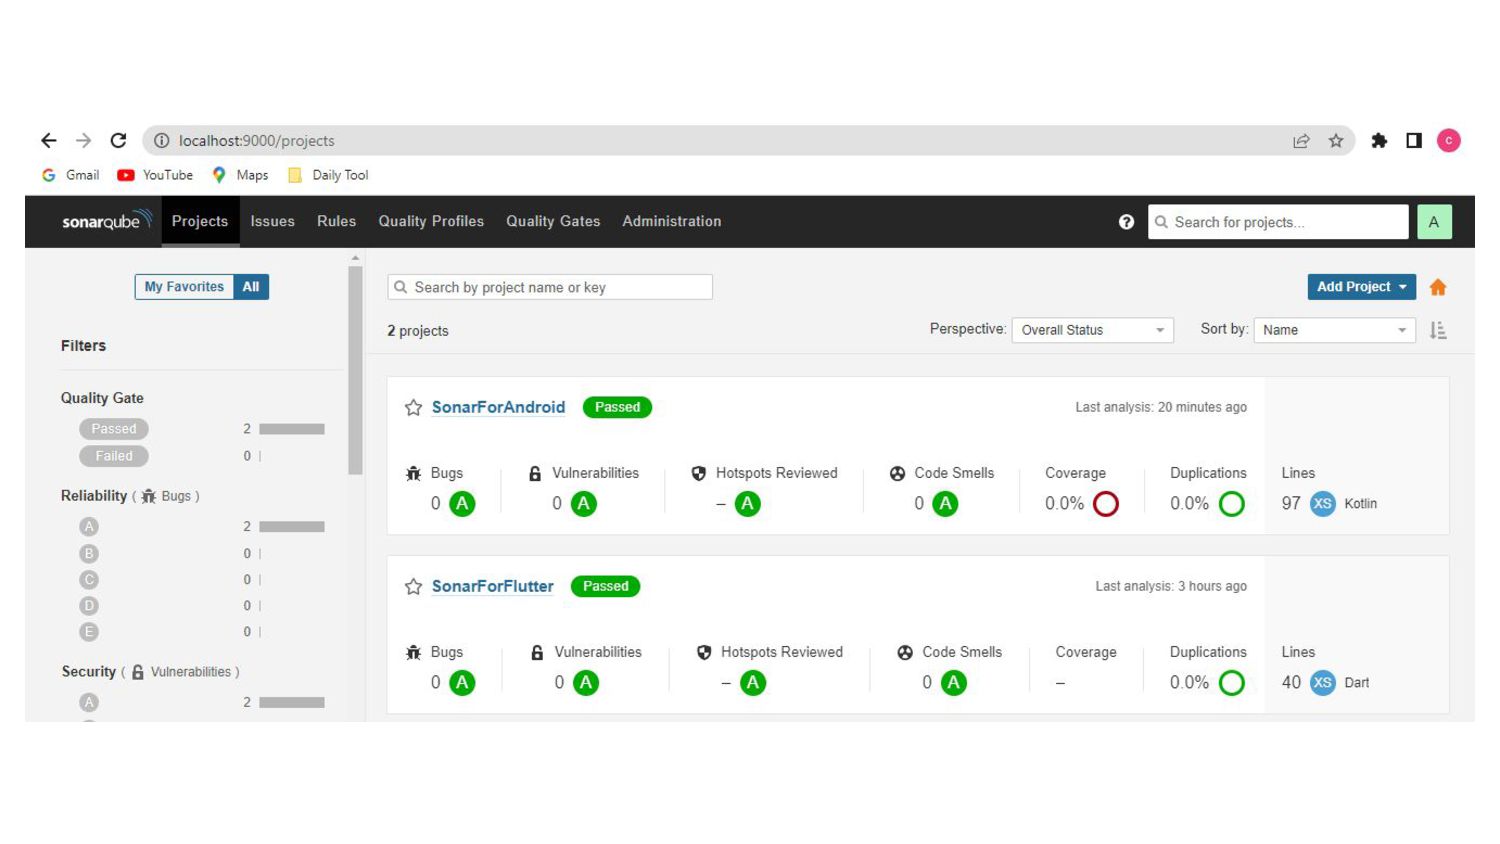Click SonarForAndroid Duplications green ring indicator
The height and width of the screenshot is (844, 1500).
click(x=1232, y=504)
